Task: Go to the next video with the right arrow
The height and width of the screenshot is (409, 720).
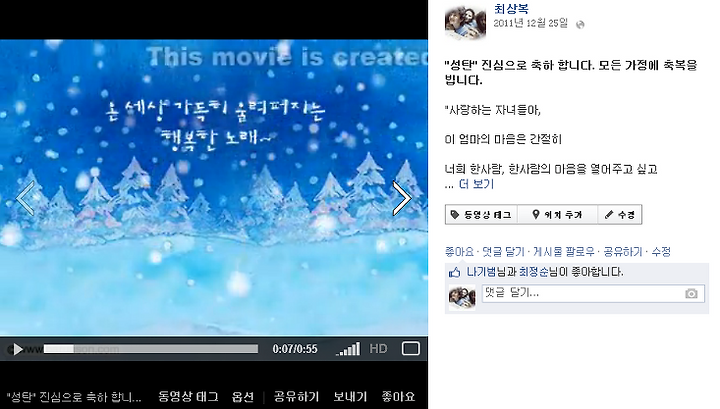Action: click(x=402, y=198)
